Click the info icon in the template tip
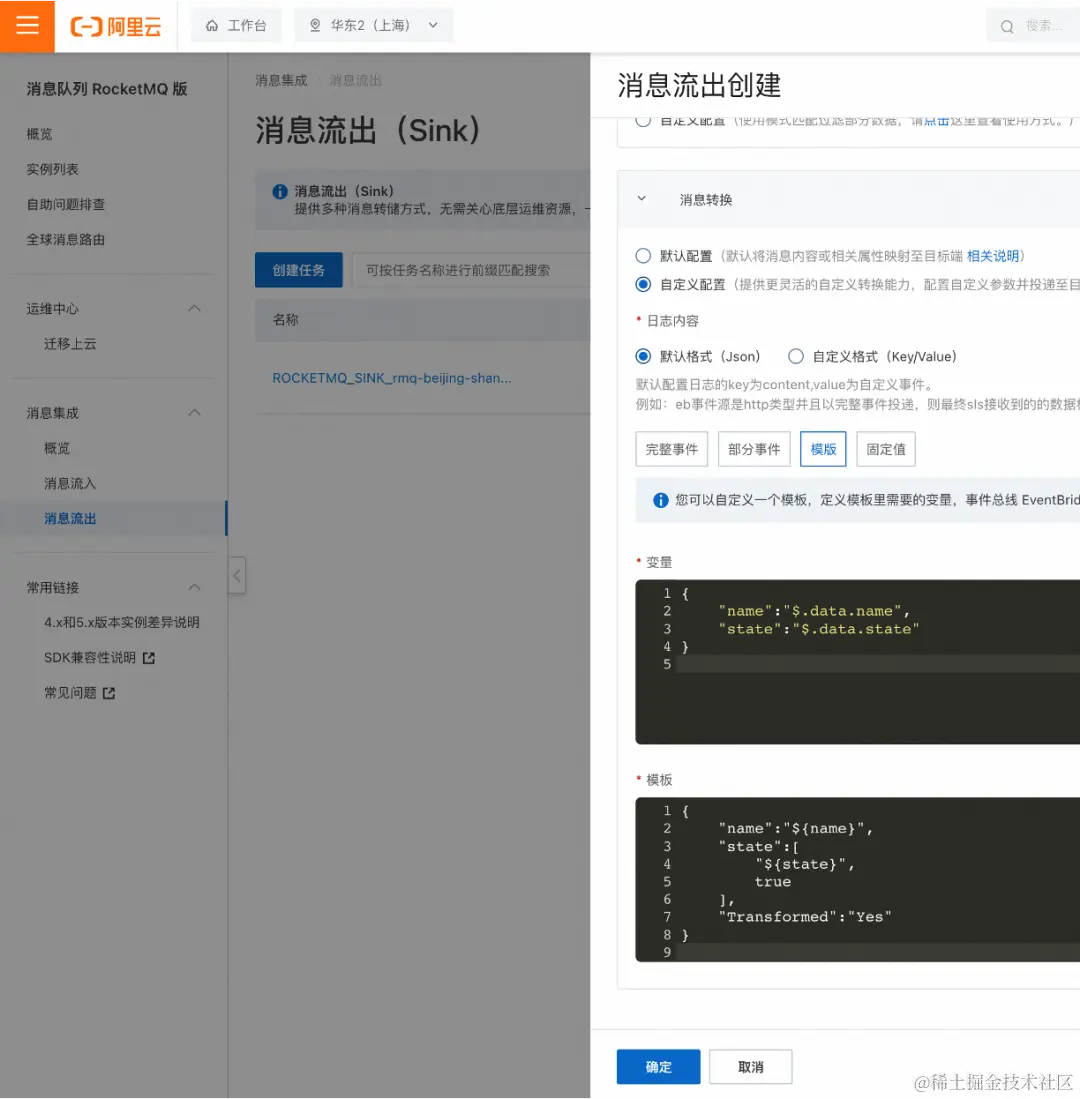 pos(660,501)
